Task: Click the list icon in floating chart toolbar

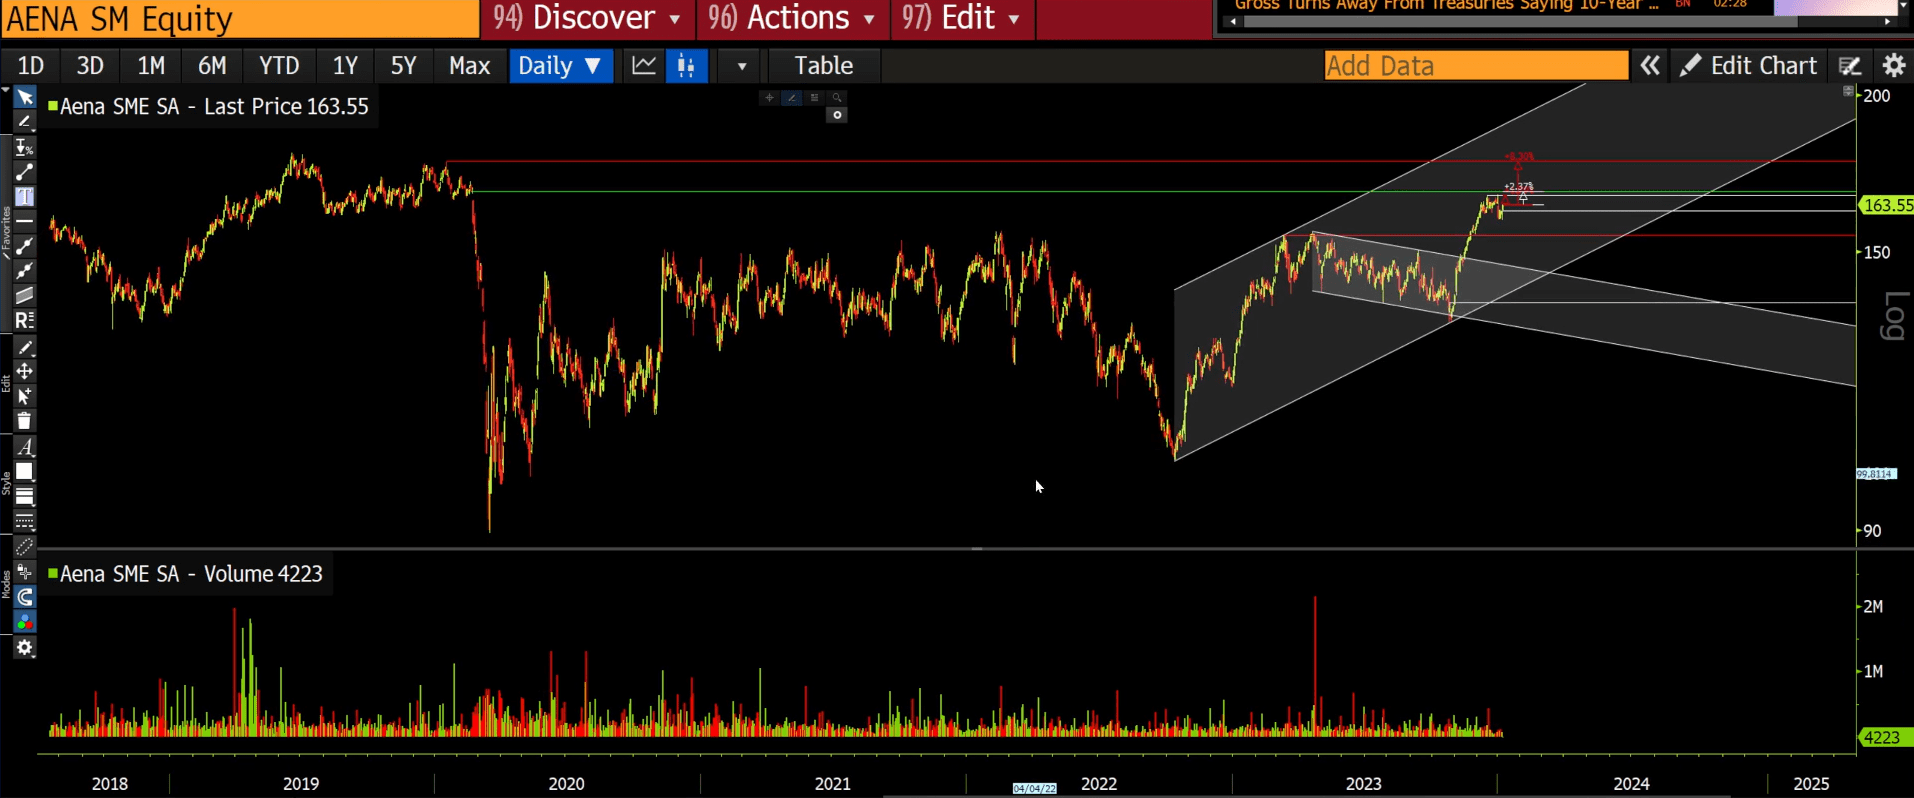Action: (x=815, y=98)
